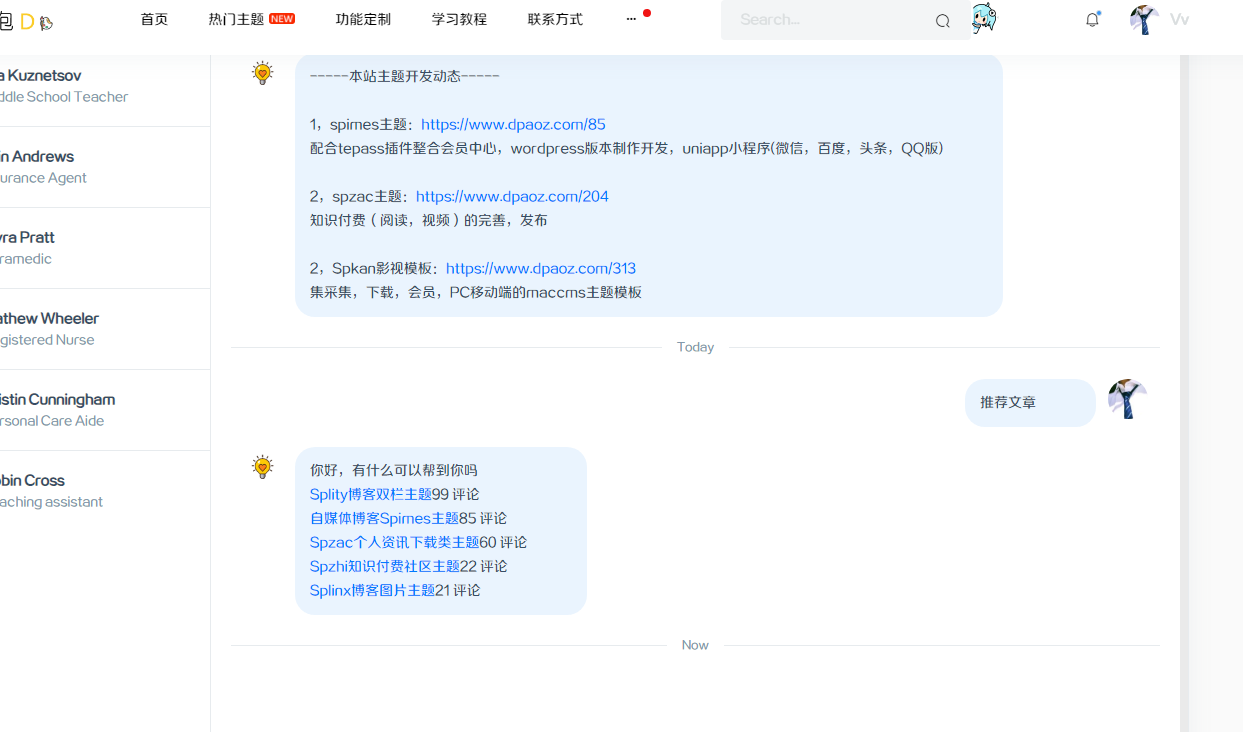
Task: Open 首页 in the navigation bar
Action: (154, 18)
